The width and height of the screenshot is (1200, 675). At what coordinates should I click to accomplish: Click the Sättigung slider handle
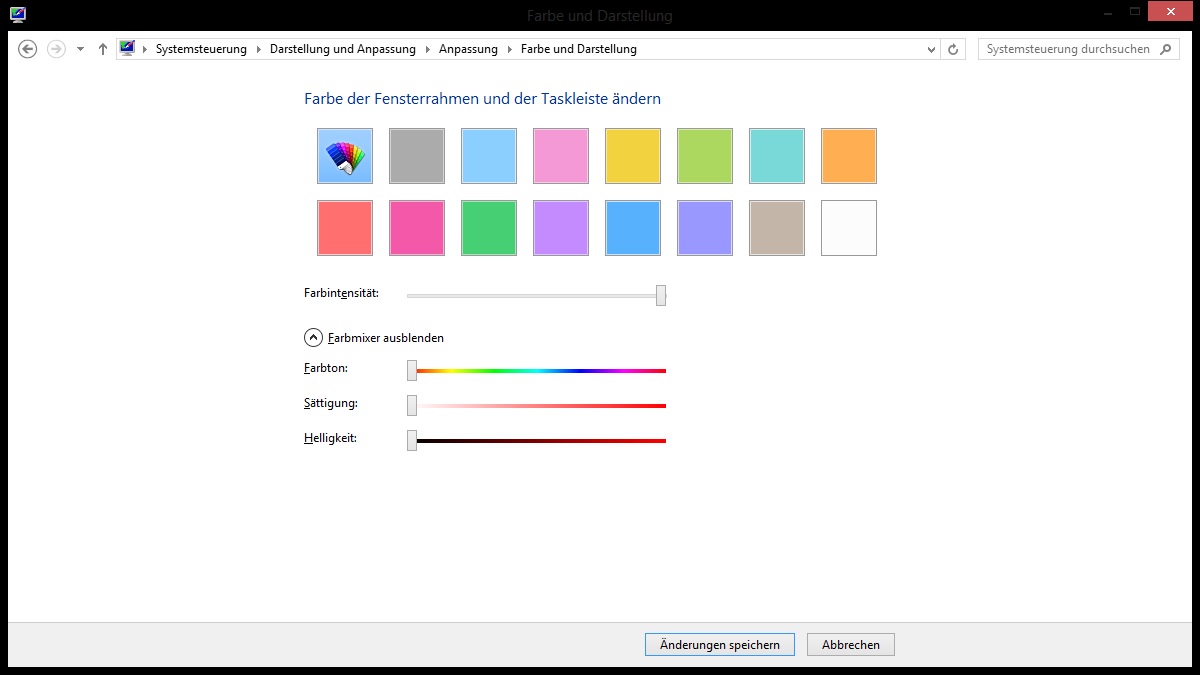412,405
